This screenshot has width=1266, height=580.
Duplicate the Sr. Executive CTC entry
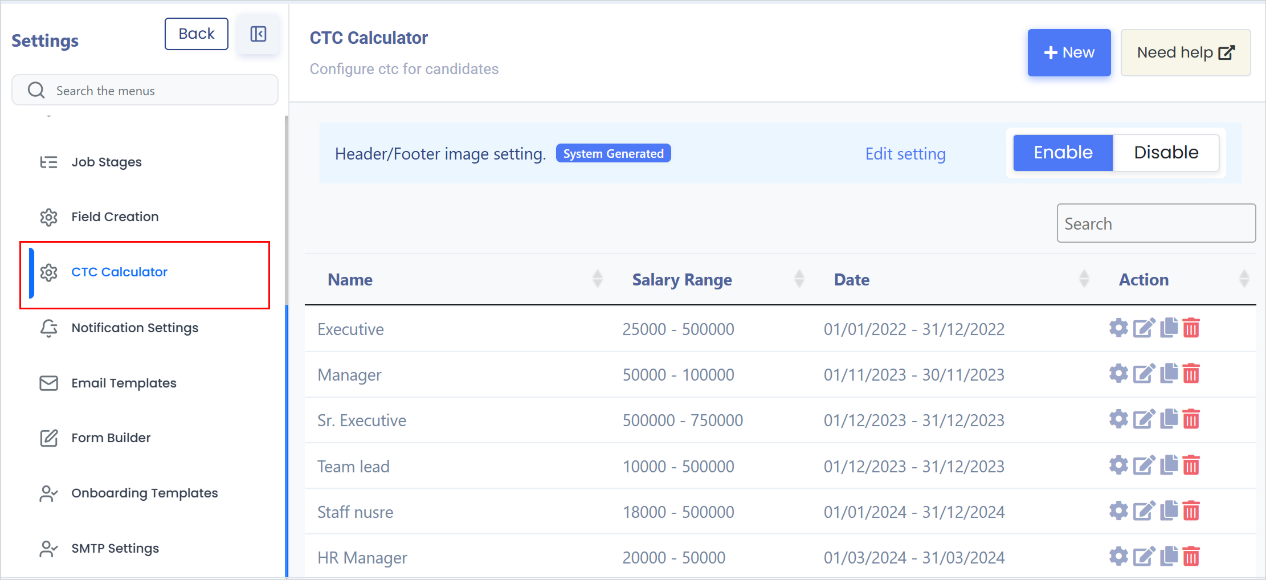1168,420
